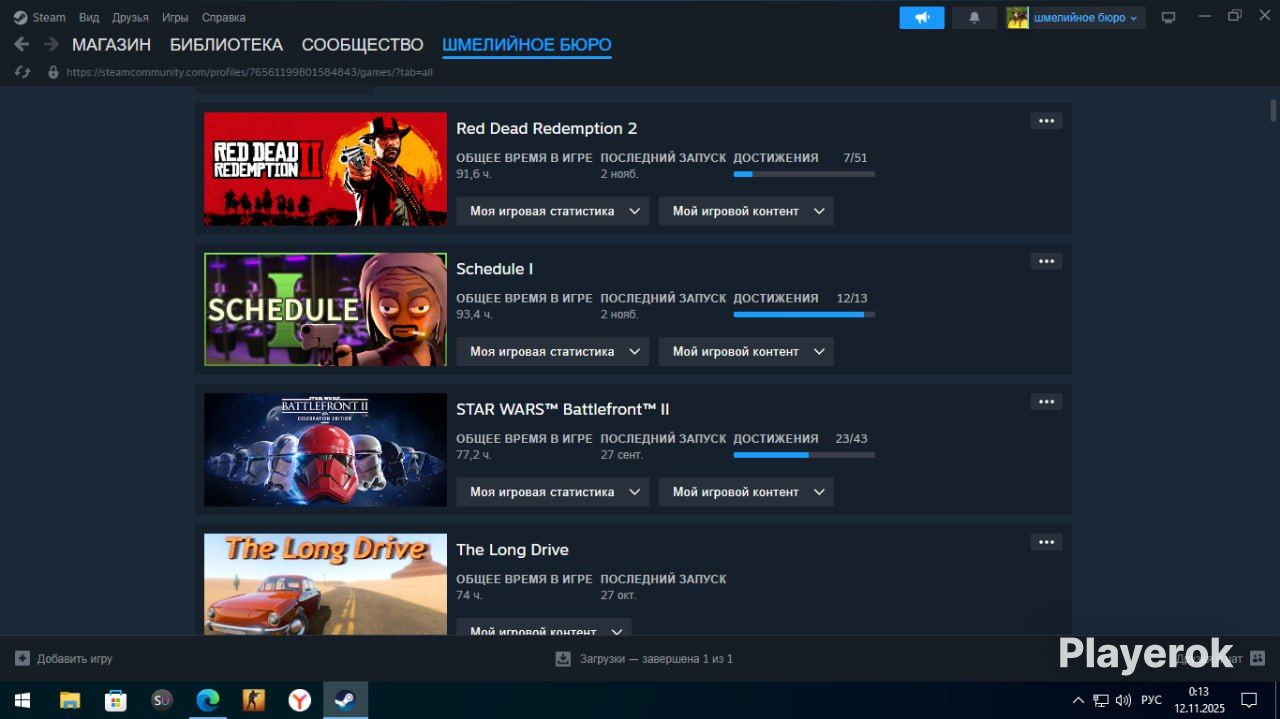Go back with the left arrow

click(x=21, y=45)
